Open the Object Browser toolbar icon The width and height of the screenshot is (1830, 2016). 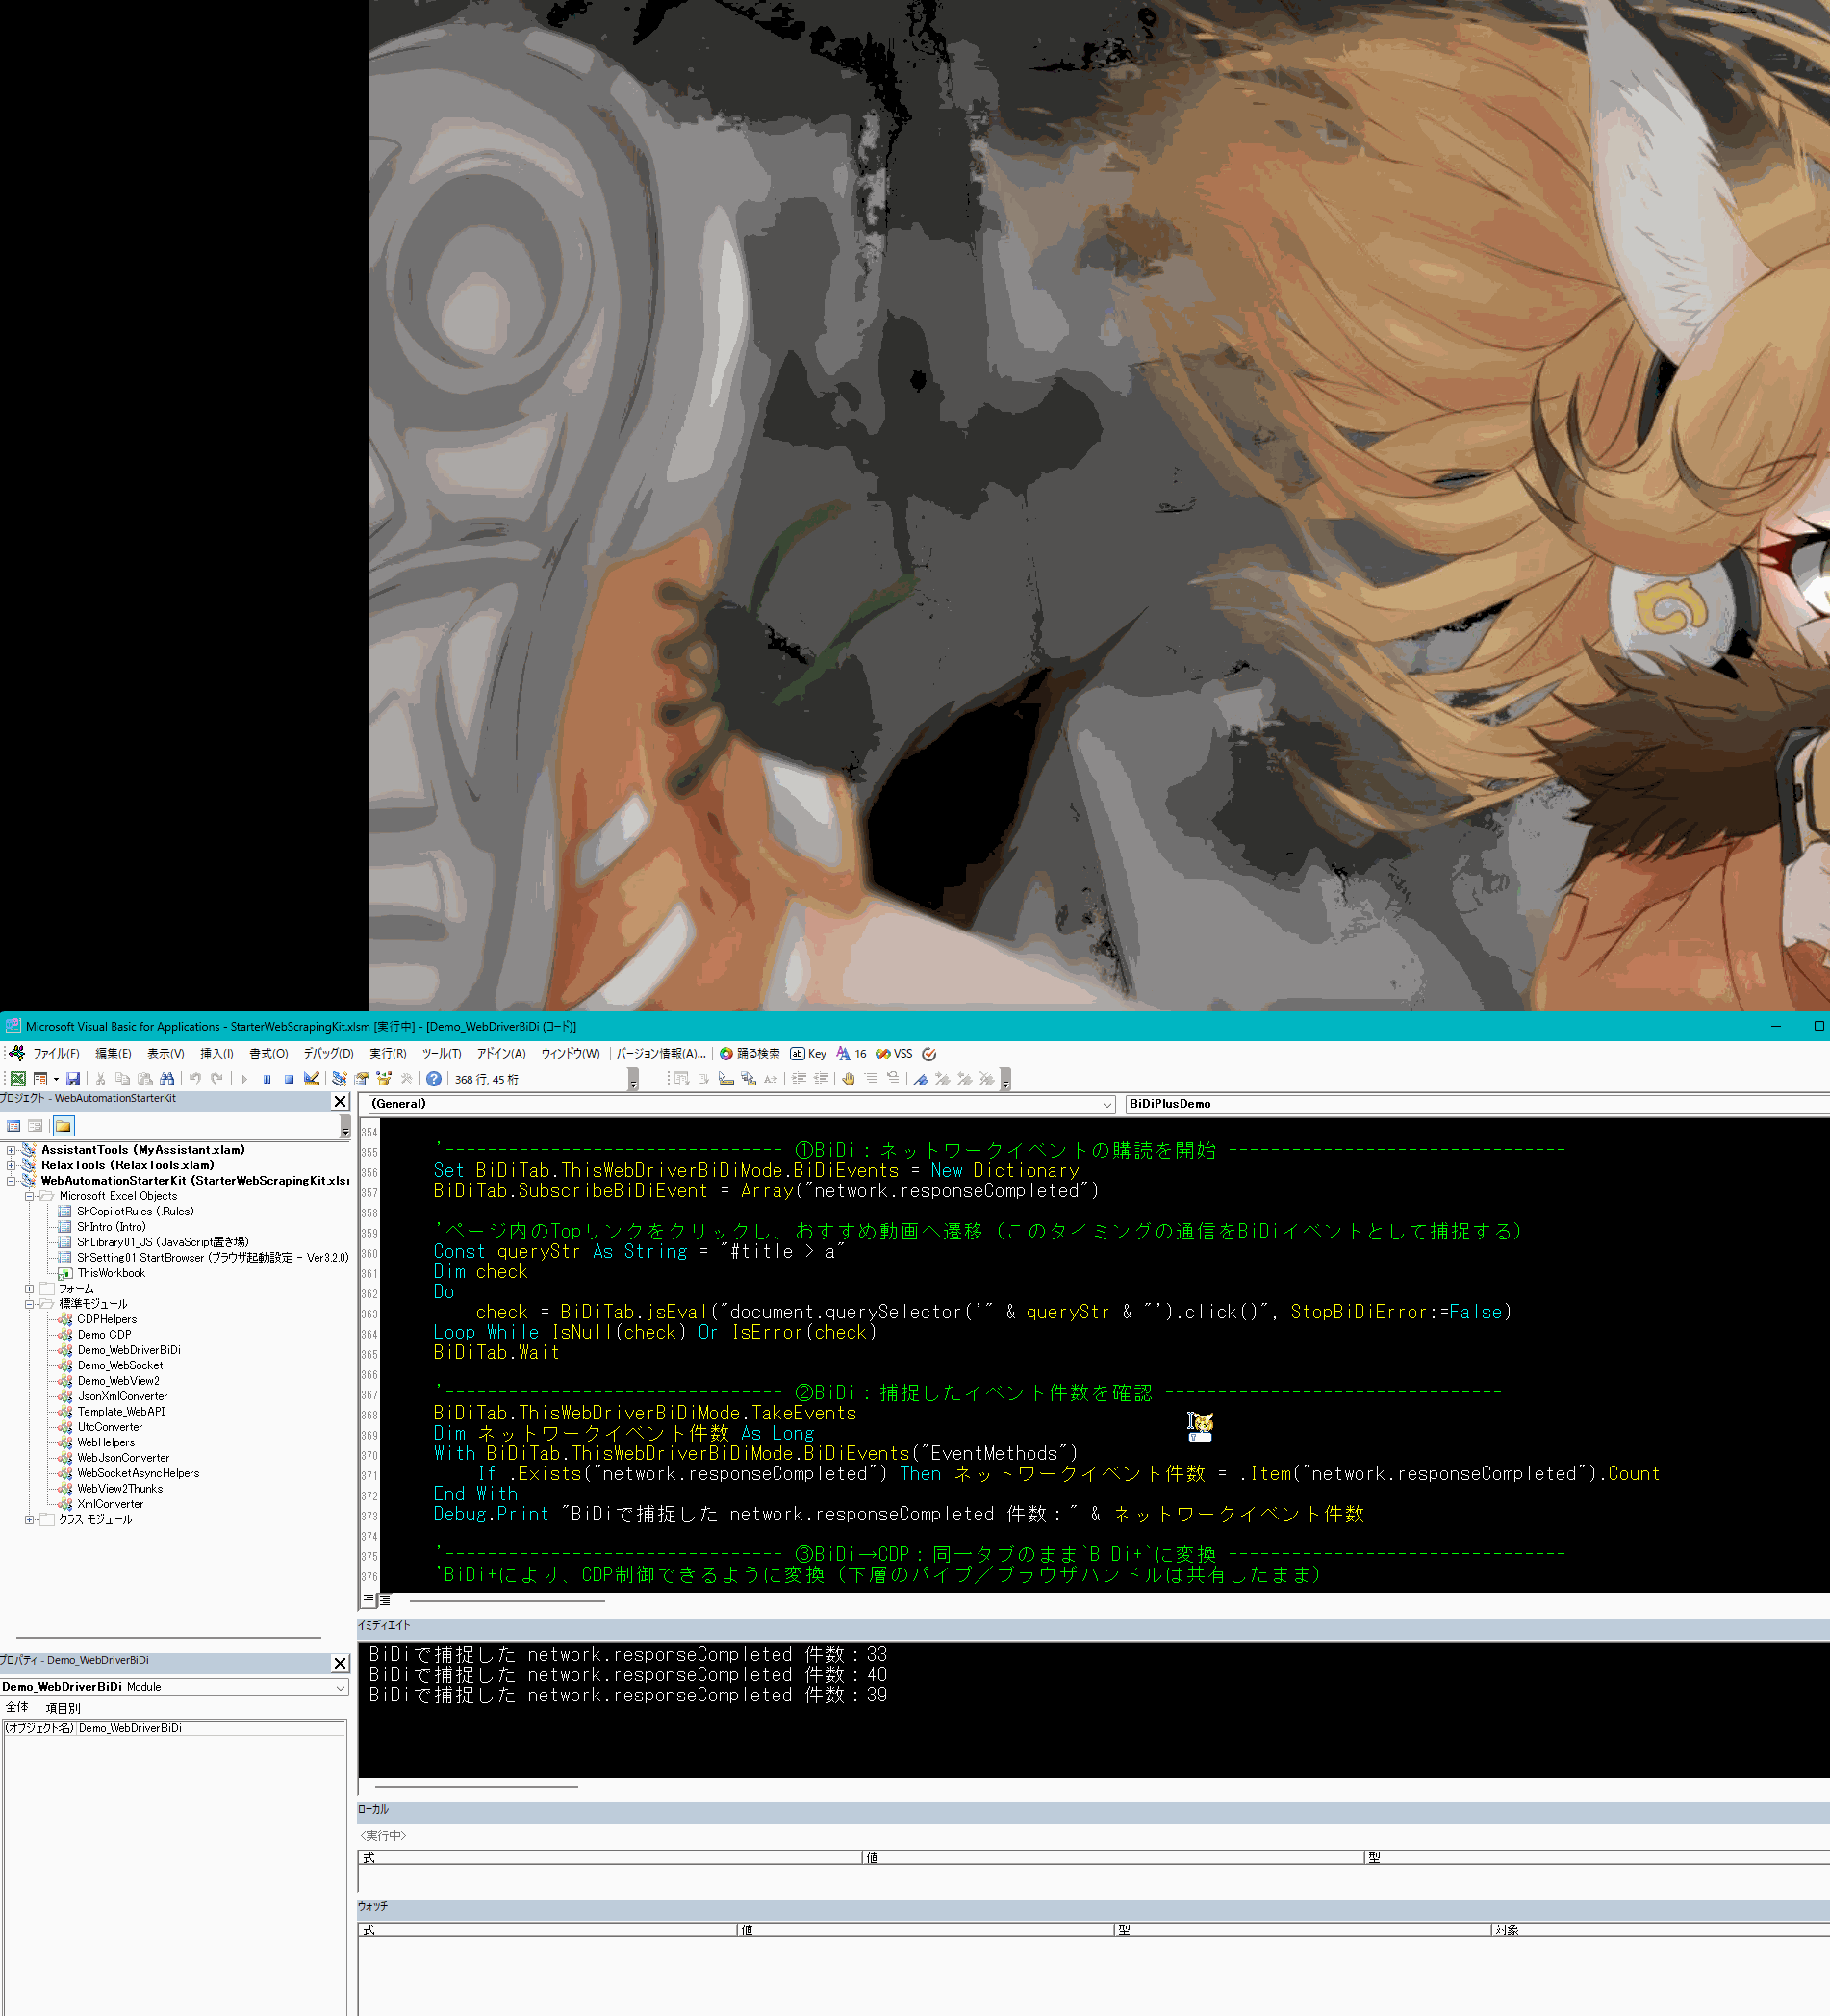pos(384,1079)
